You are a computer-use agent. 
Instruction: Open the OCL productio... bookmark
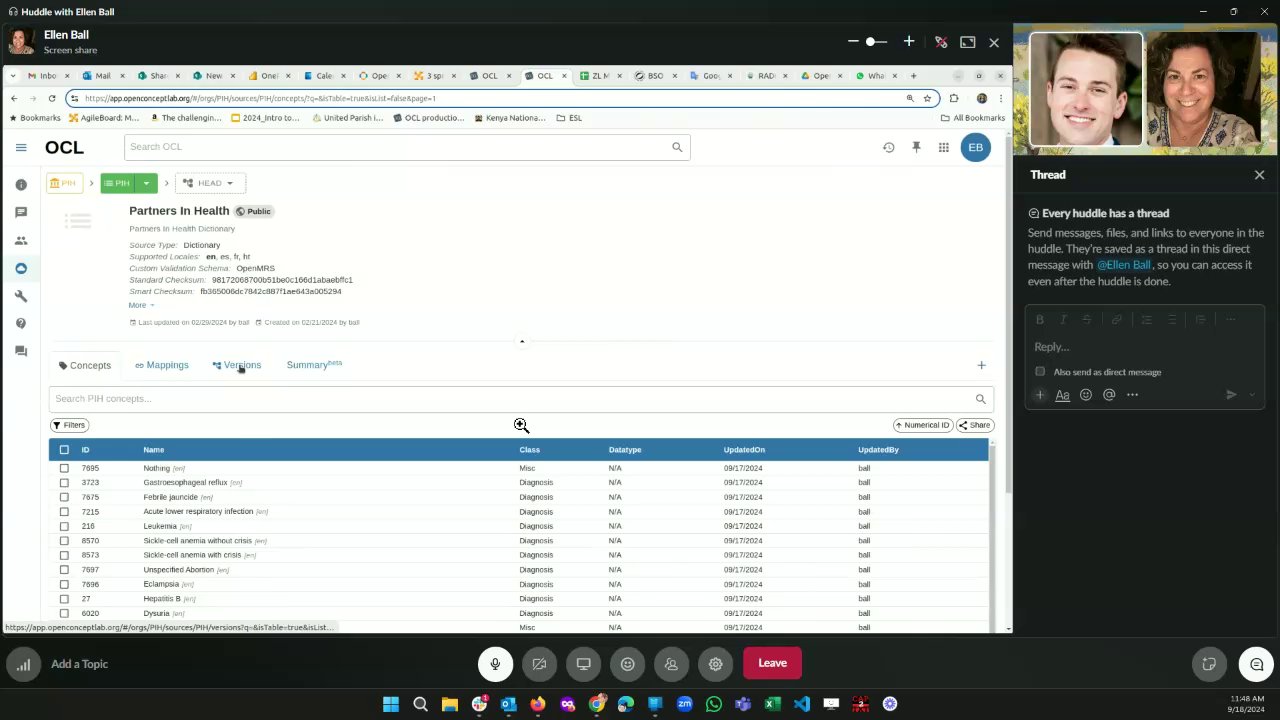428,118
